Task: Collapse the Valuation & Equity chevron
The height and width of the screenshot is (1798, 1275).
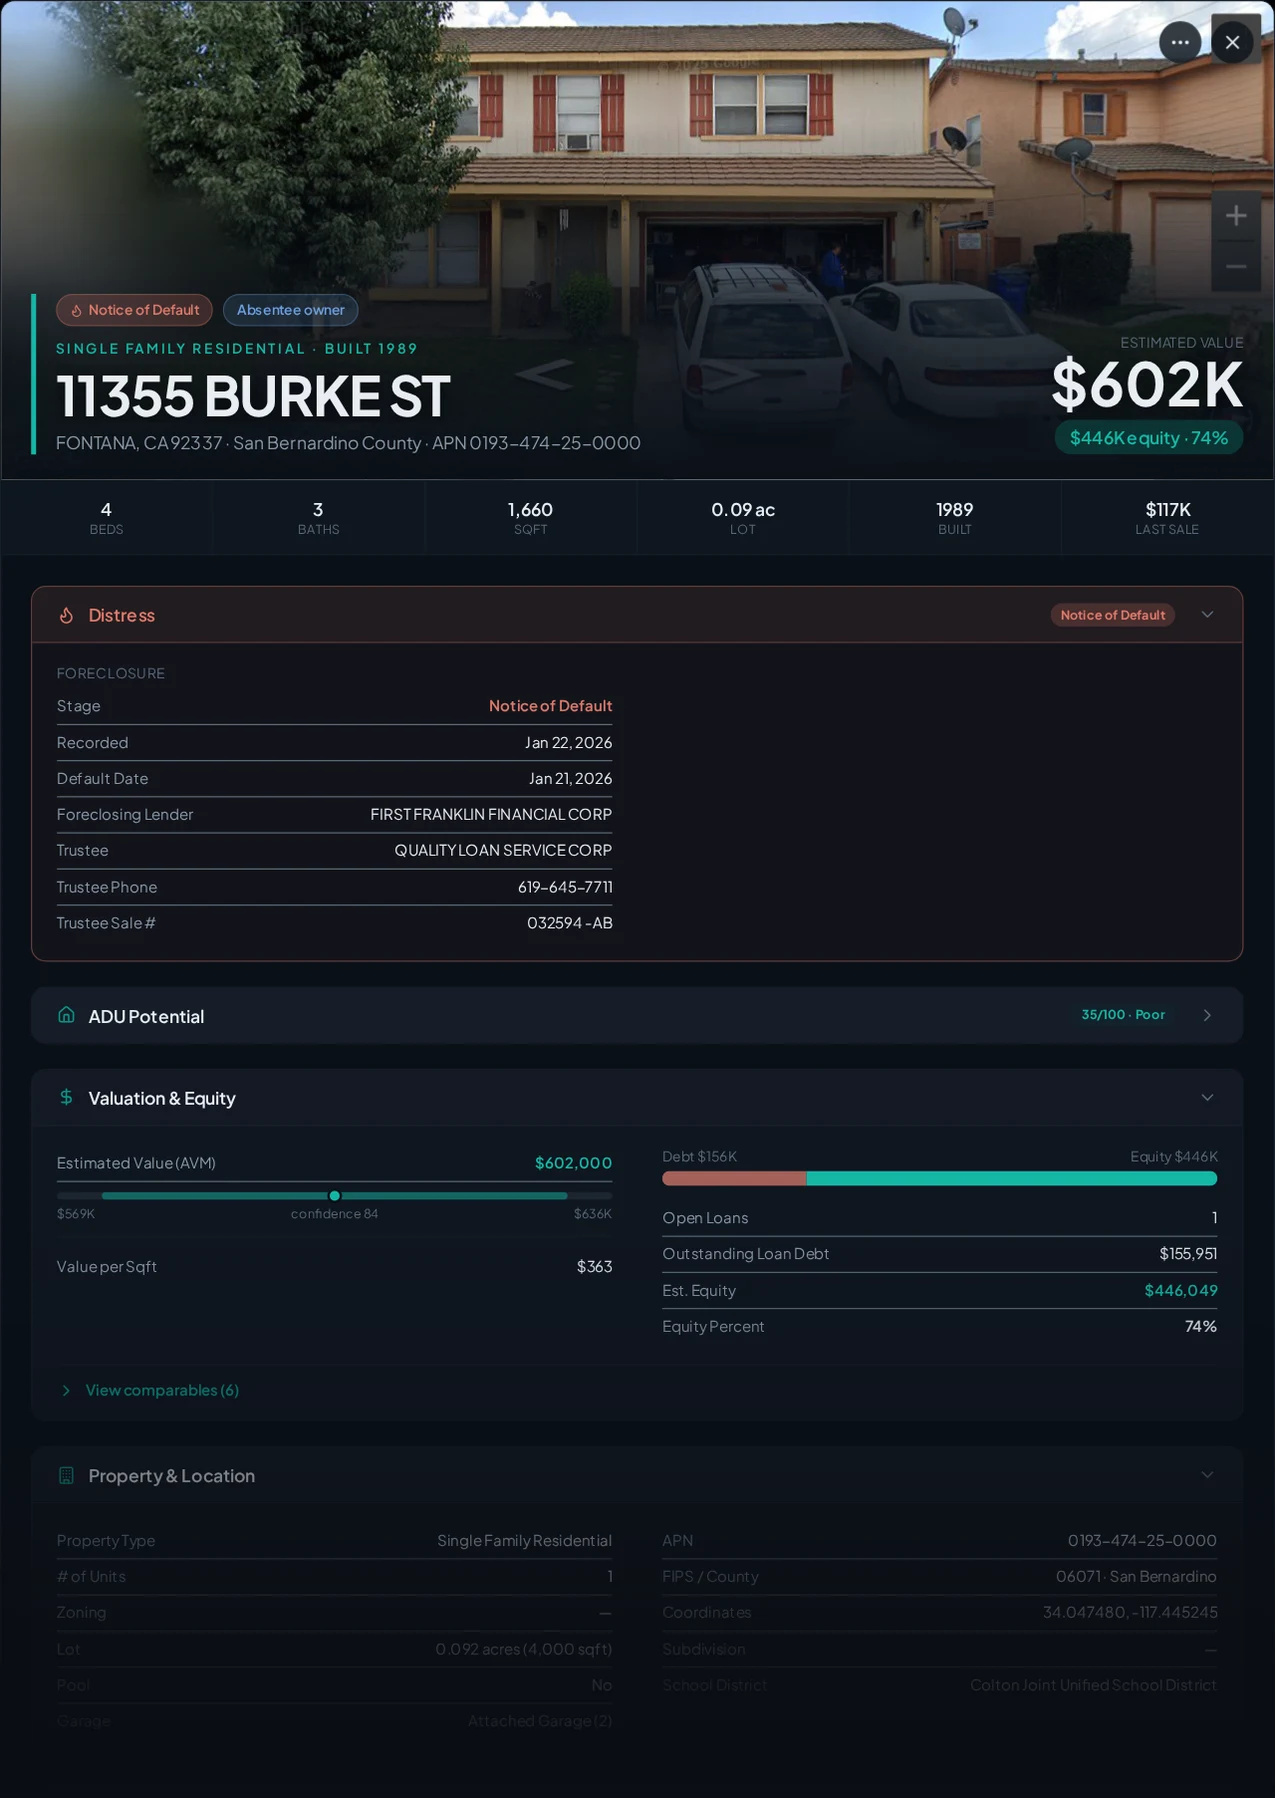Action: [1207, 1097]
